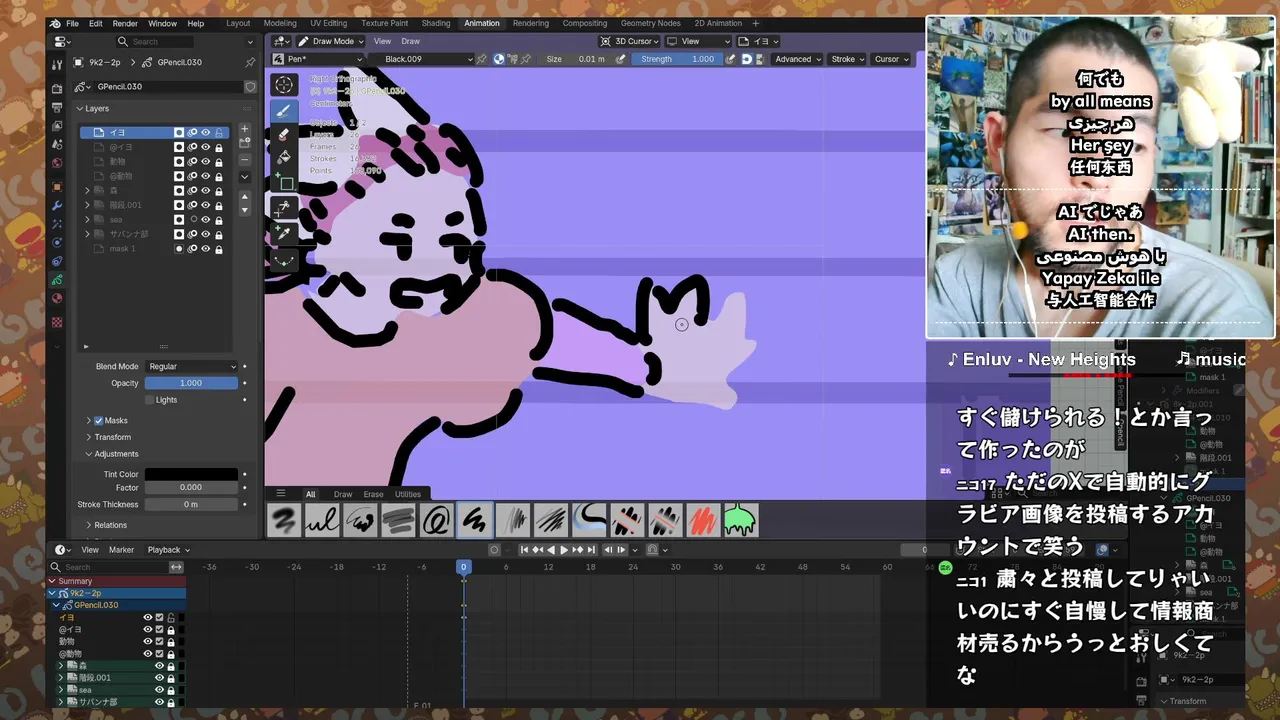The width and height of the screenshot is (1280, 720).
Task: Toggle mask icon on 動物 layer
Action: [x=179, y=161]
